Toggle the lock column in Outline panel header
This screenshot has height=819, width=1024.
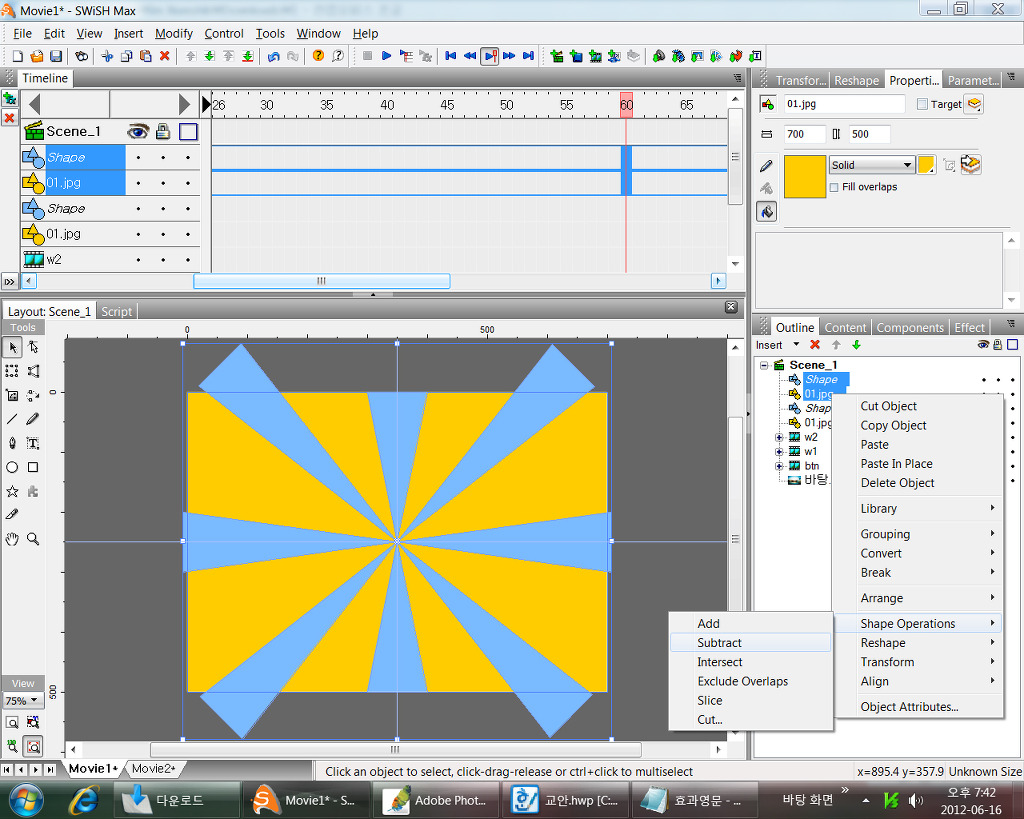point(998,345)
